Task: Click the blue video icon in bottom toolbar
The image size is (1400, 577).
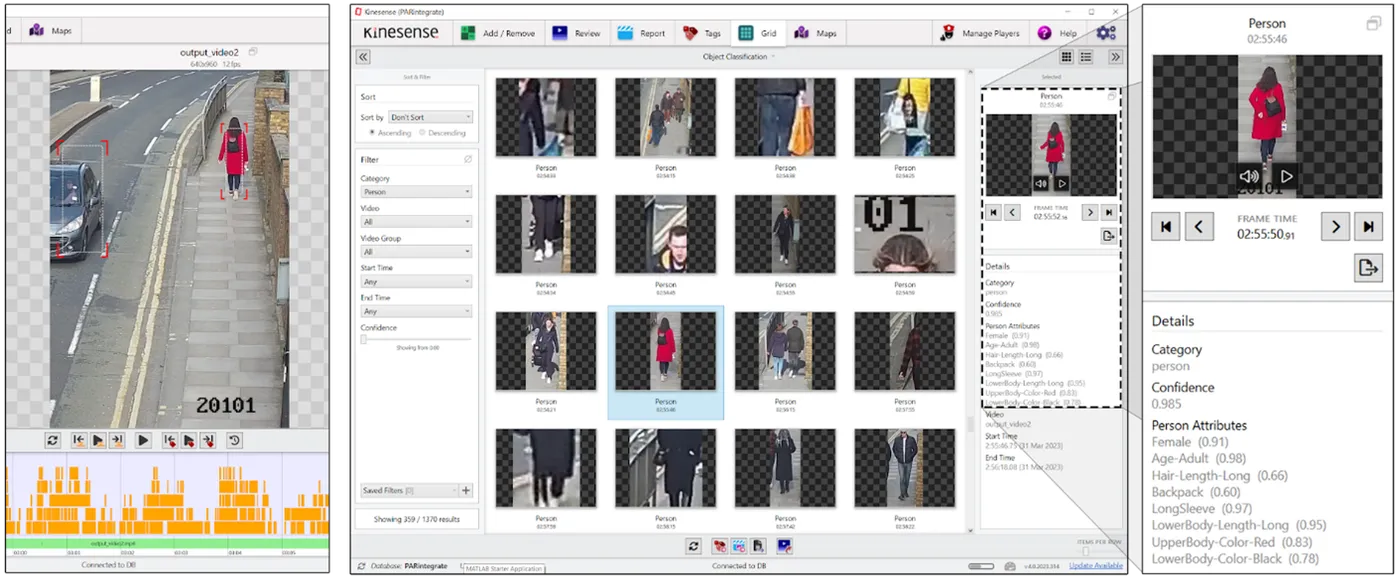Action: tap(785, 546)
